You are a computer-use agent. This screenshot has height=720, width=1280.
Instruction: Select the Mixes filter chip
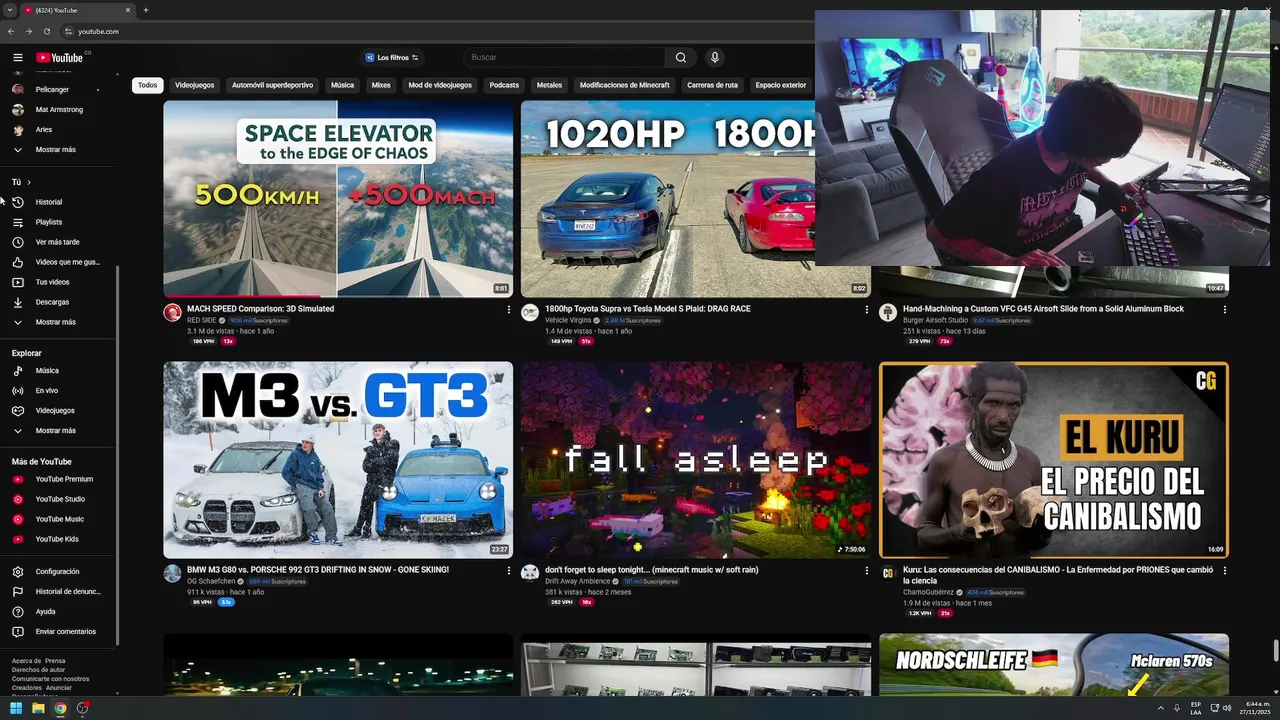pyautogui.click(x=381, y=85)
